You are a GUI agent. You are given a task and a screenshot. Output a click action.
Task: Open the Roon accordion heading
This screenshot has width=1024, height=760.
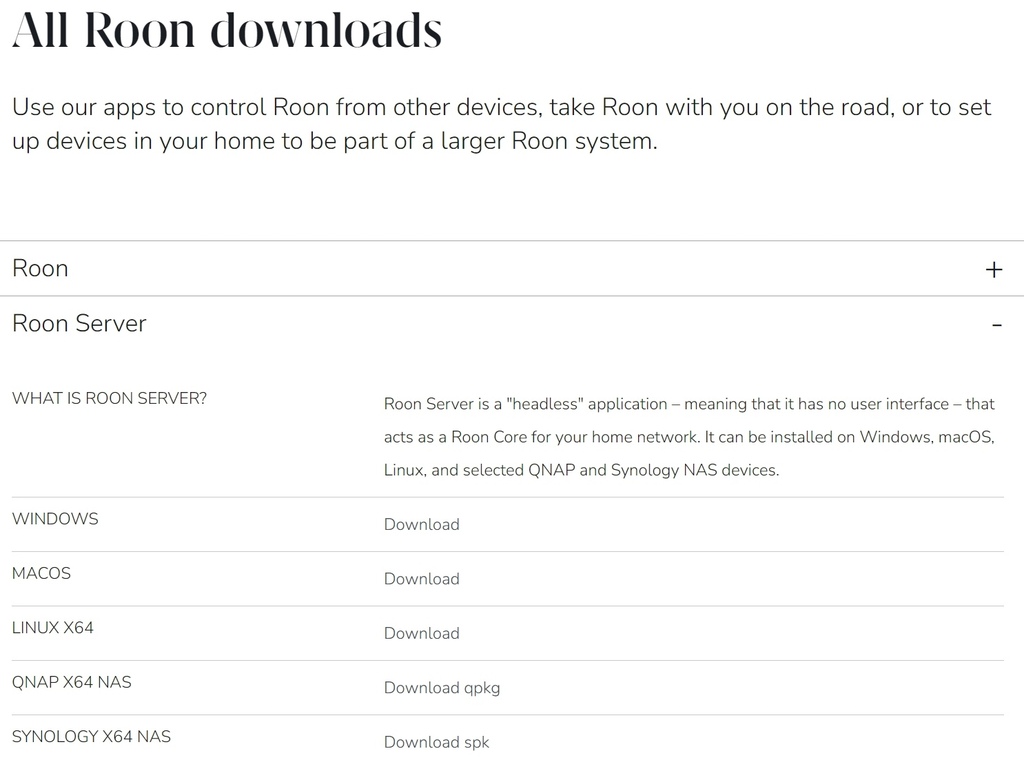point(40,268)
